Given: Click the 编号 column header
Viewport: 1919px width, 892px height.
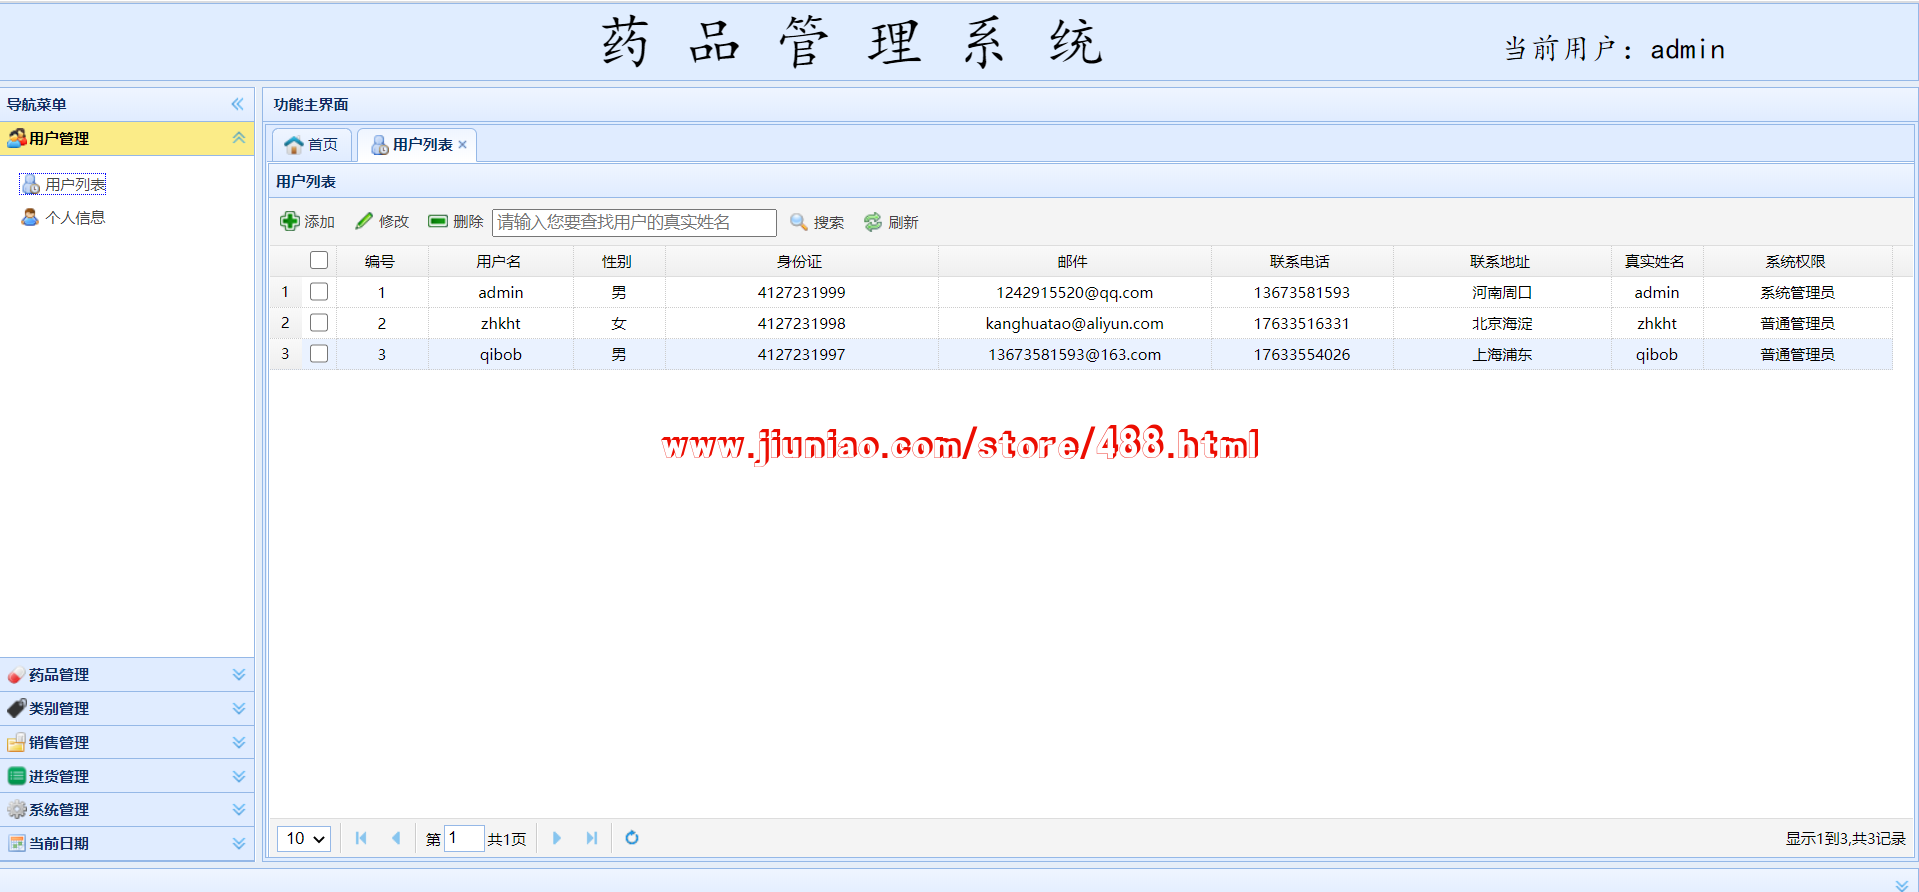Looking at the screenshot, I should tap(380, 261).
